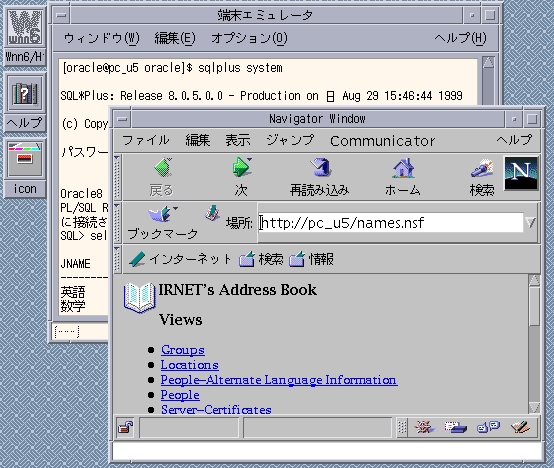Click the component bar drag handle
Viewport: 554px width, 468px height.
coord(402,427)
